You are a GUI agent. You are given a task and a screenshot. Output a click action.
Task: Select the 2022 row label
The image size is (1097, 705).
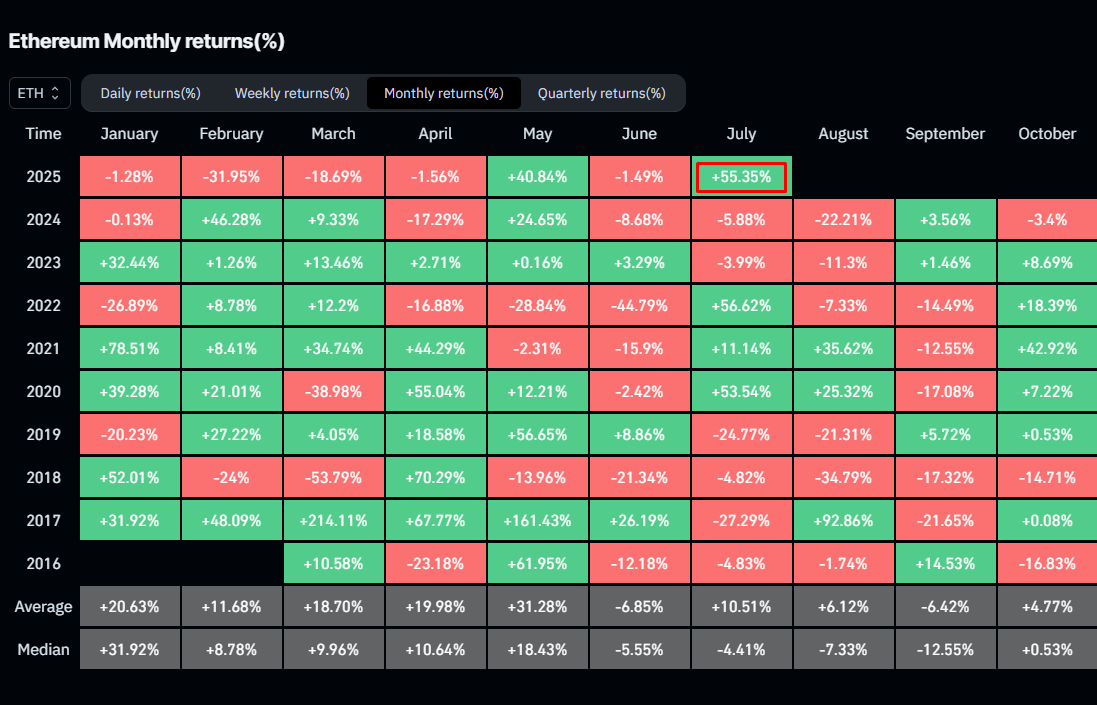(43, 306)
